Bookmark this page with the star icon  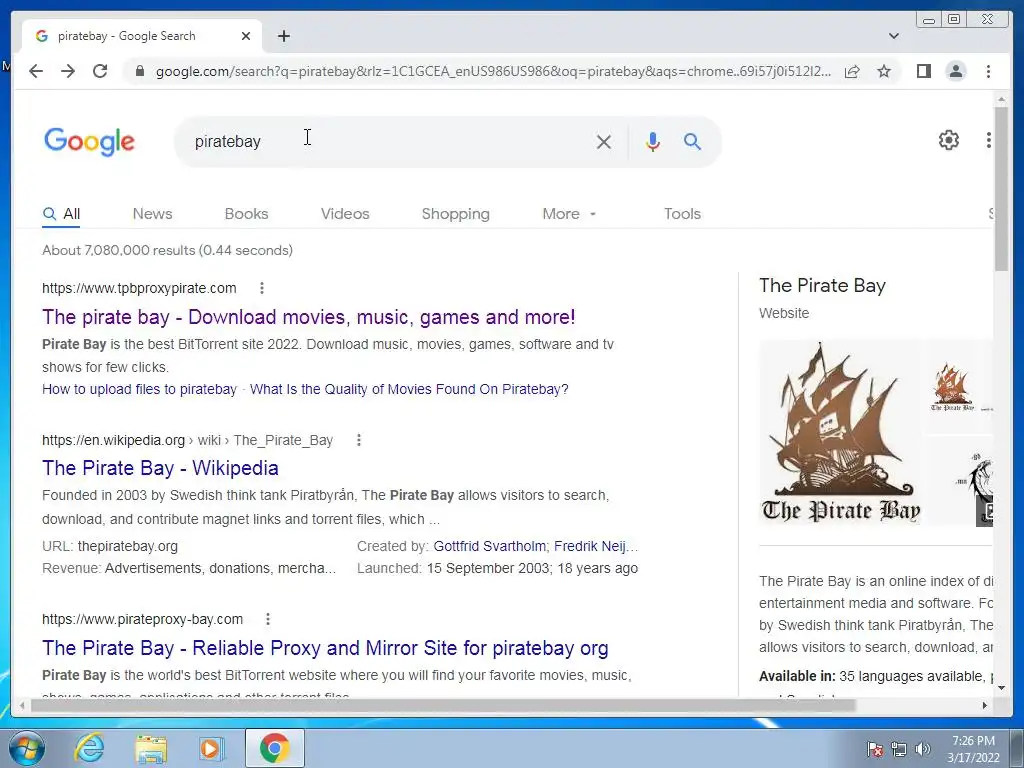[884, 71]
